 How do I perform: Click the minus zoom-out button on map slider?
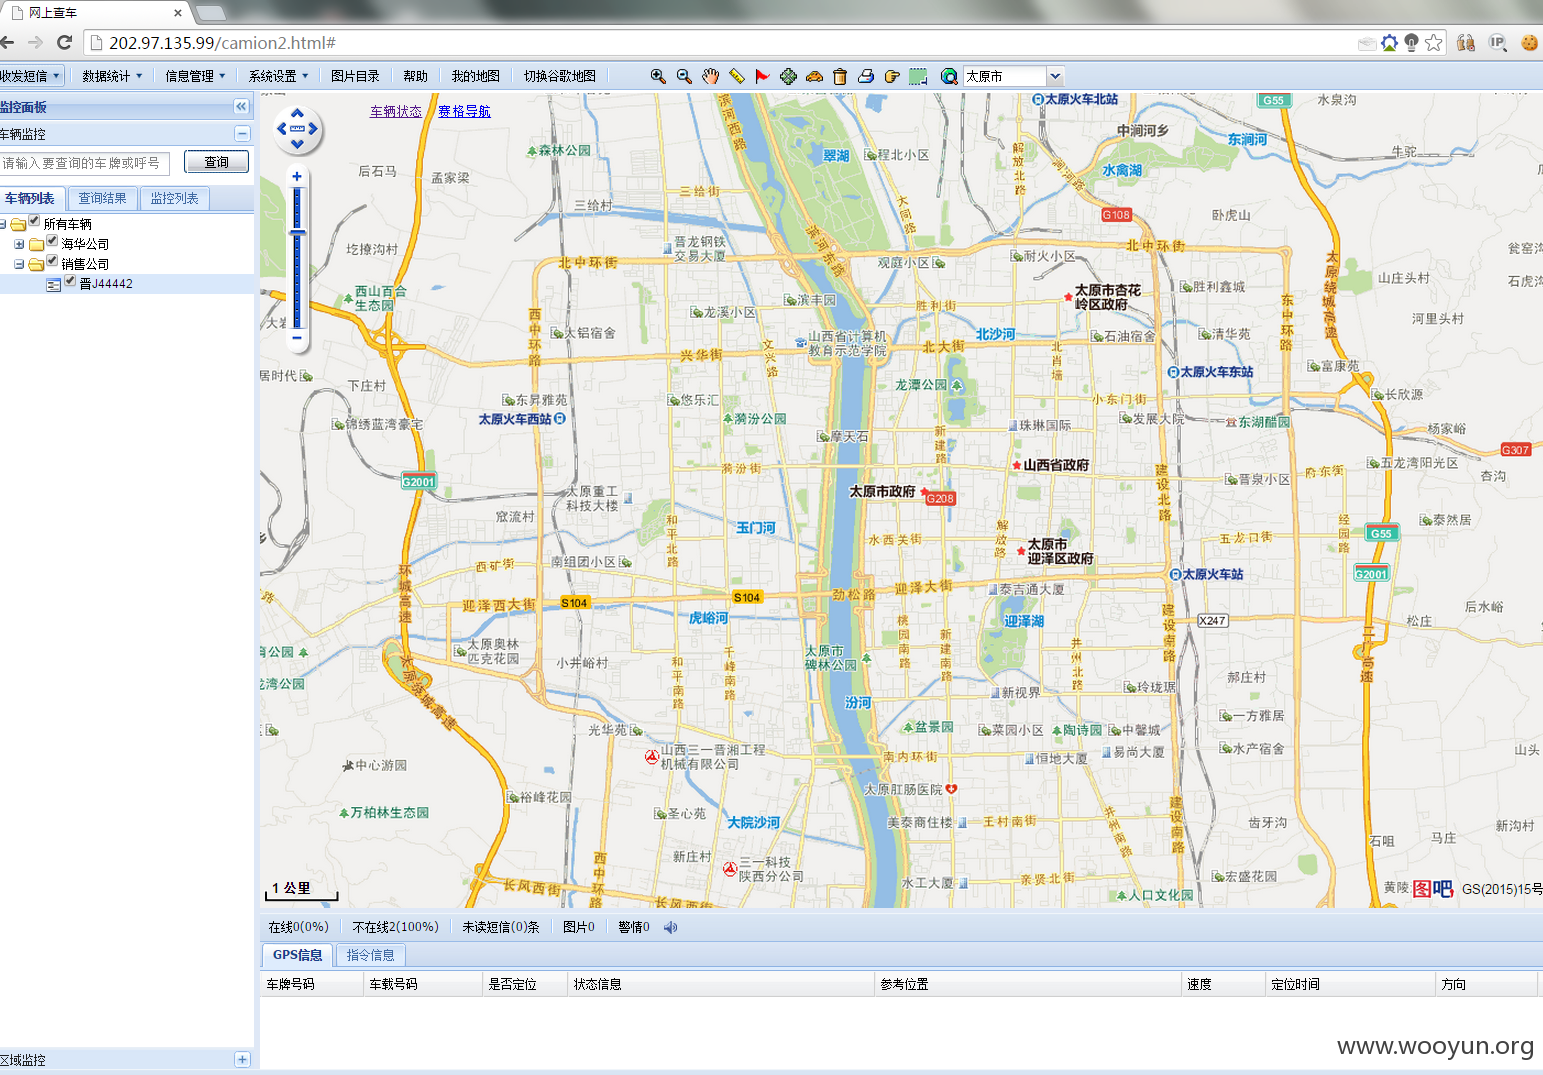point(297,338)
